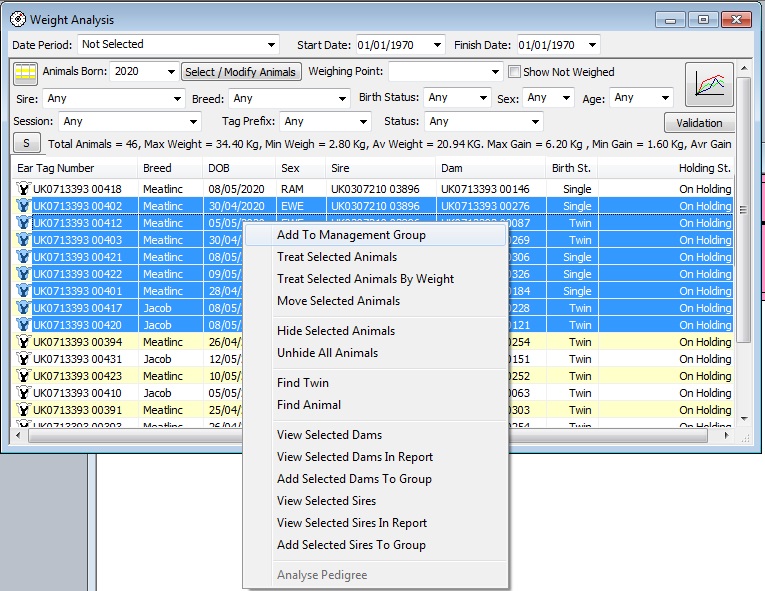Click the yellow grid table icon

pos(25,73)
